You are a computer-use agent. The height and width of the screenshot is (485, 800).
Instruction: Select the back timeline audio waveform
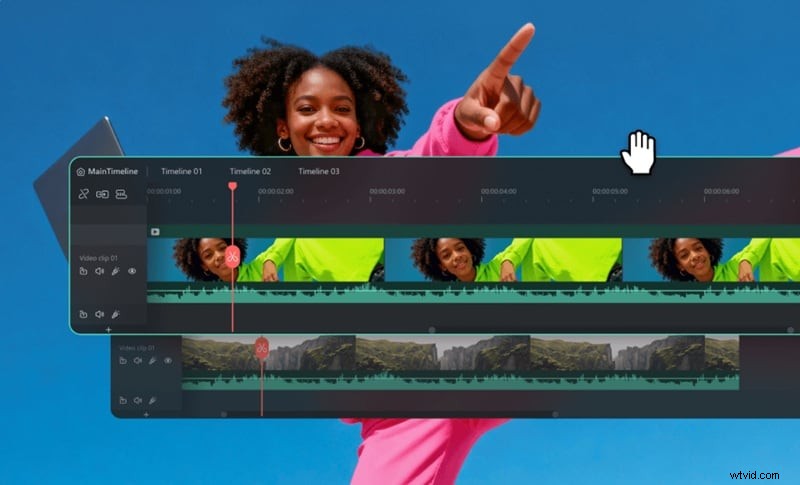tap(461, 381)
